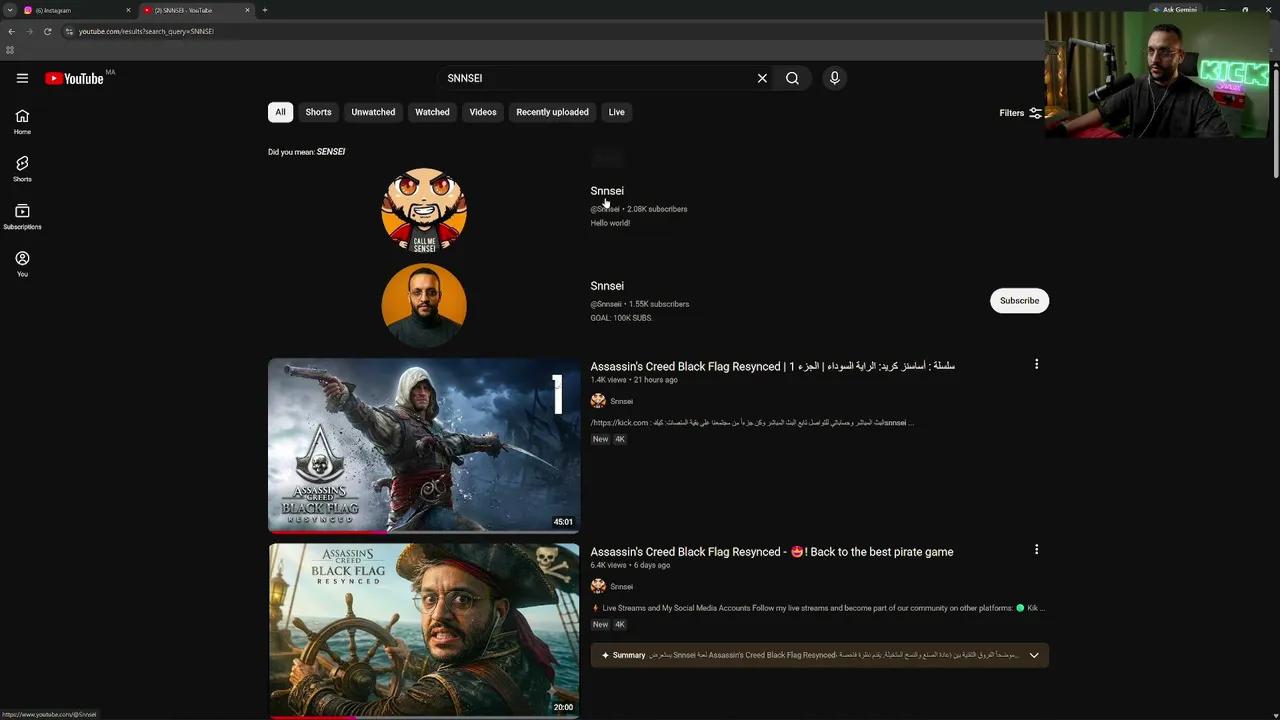Click the browser address bar URL
Image resolution: width=1280 pixels, height=720 pixels.
(146, 31)
